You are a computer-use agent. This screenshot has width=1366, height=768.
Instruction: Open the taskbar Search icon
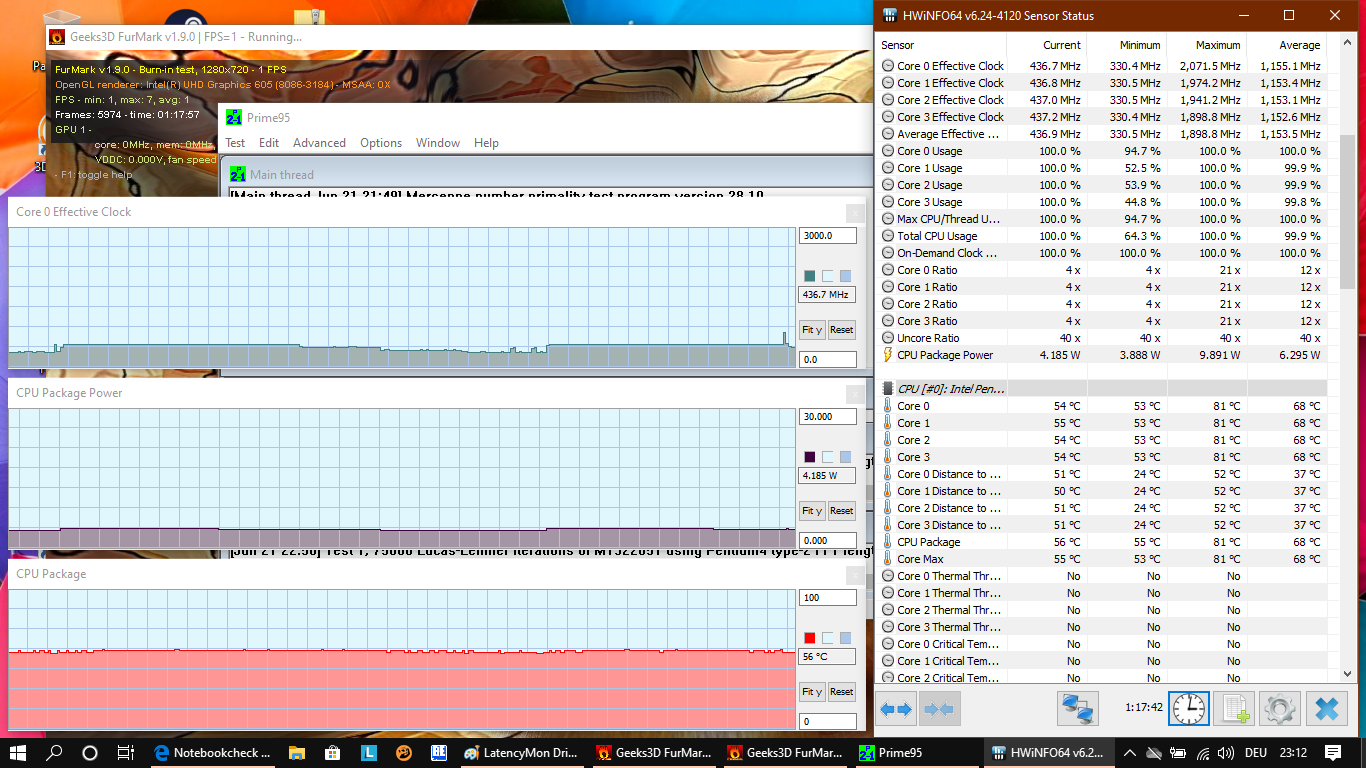click(x=54, y=753)
